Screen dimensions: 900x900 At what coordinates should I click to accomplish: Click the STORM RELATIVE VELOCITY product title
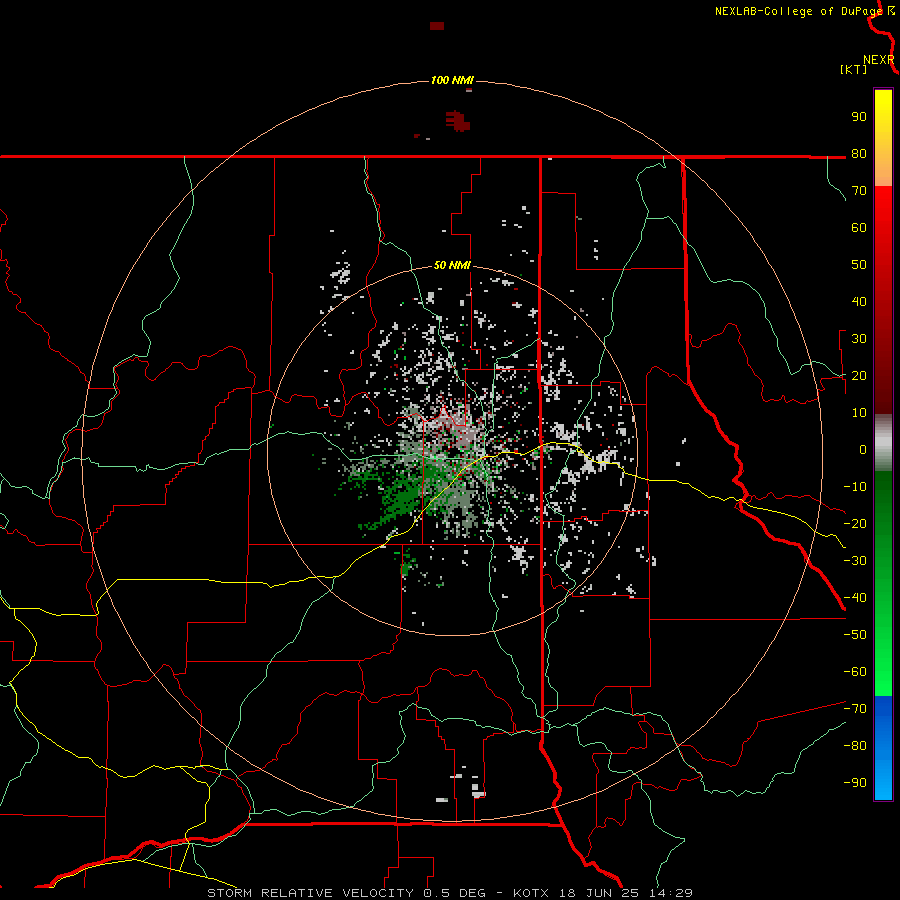point(311,893)
